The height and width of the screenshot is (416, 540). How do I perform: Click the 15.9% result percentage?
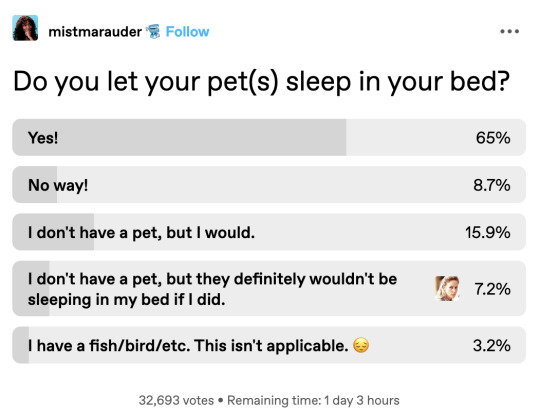(x=488, y=232)
